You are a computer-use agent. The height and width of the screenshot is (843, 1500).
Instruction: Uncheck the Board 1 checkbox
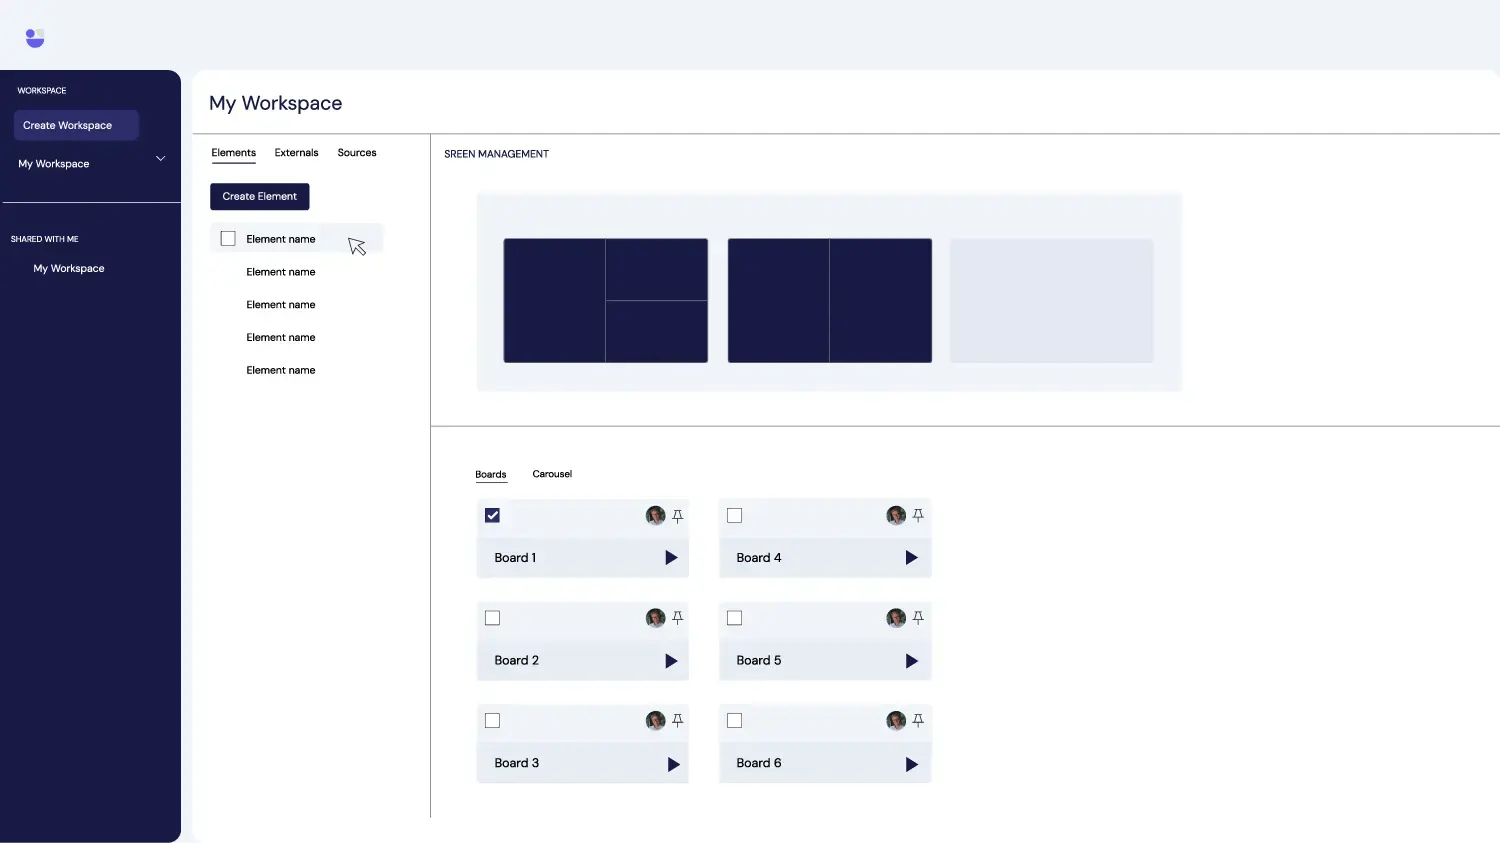coord(492,515)
